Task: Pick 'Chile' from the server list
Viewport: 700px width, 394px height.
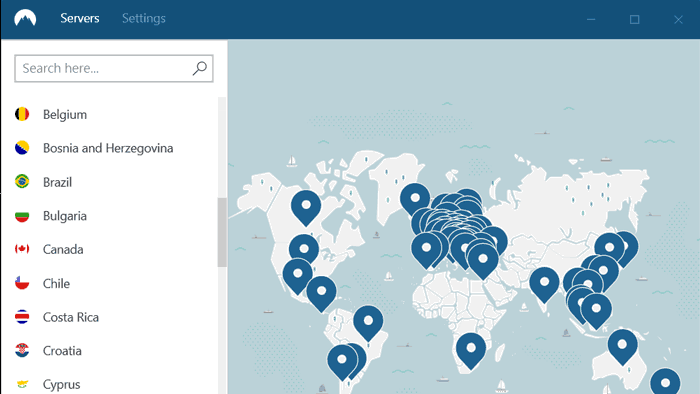Action: tap(56, 283)
